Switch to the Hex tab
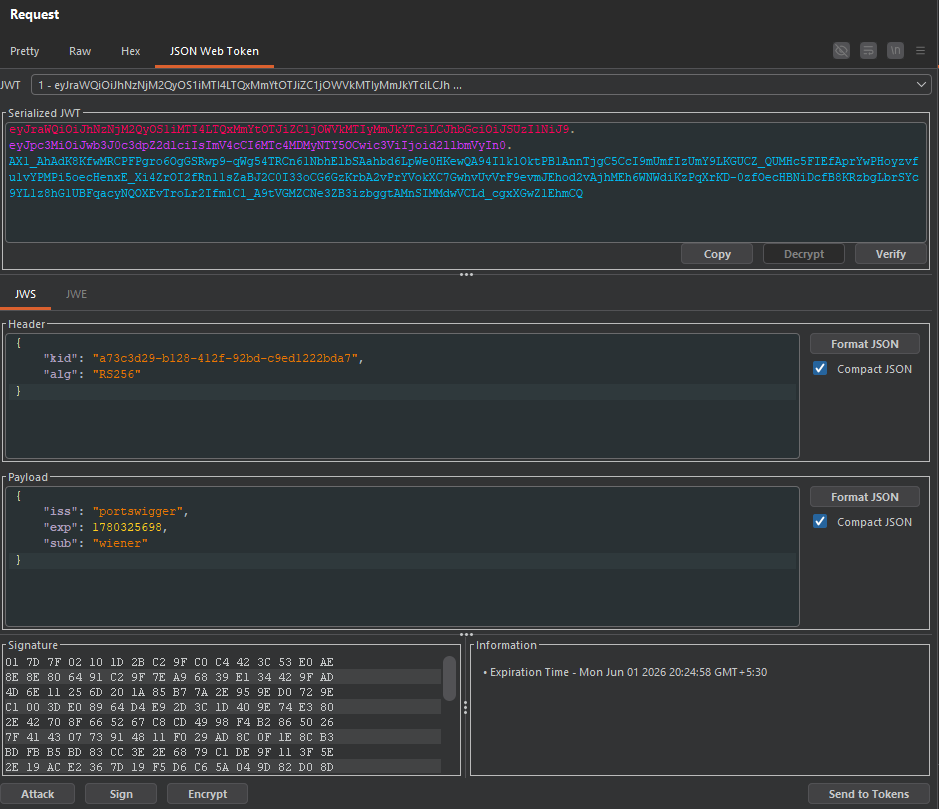939x809 pixels. pos(131,51)
